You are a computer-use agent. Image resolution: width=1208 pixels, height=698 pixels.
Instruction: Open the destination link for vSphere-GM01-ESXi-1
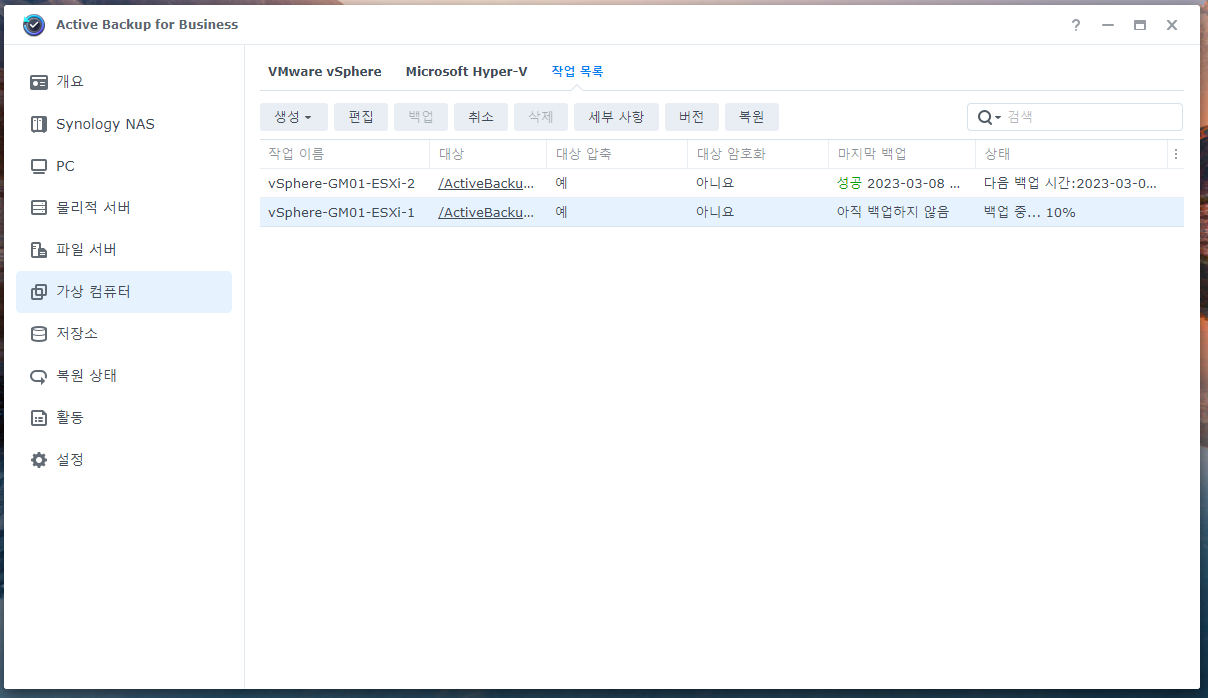[x=486, y=213]
